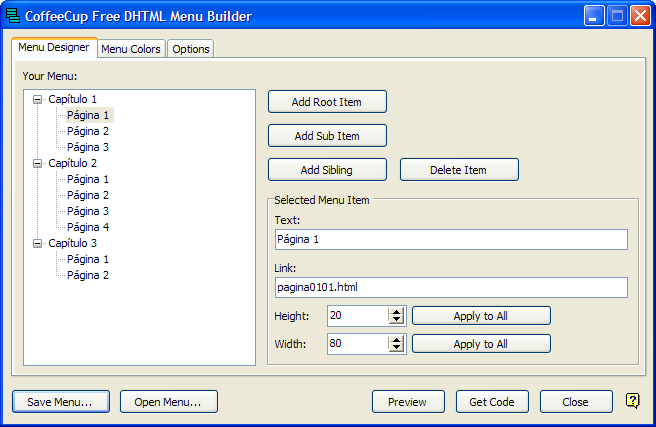Viewport: 656px width, 427px height.
Task: Select the Menu Designer tab
Action: tap(54, 48)
